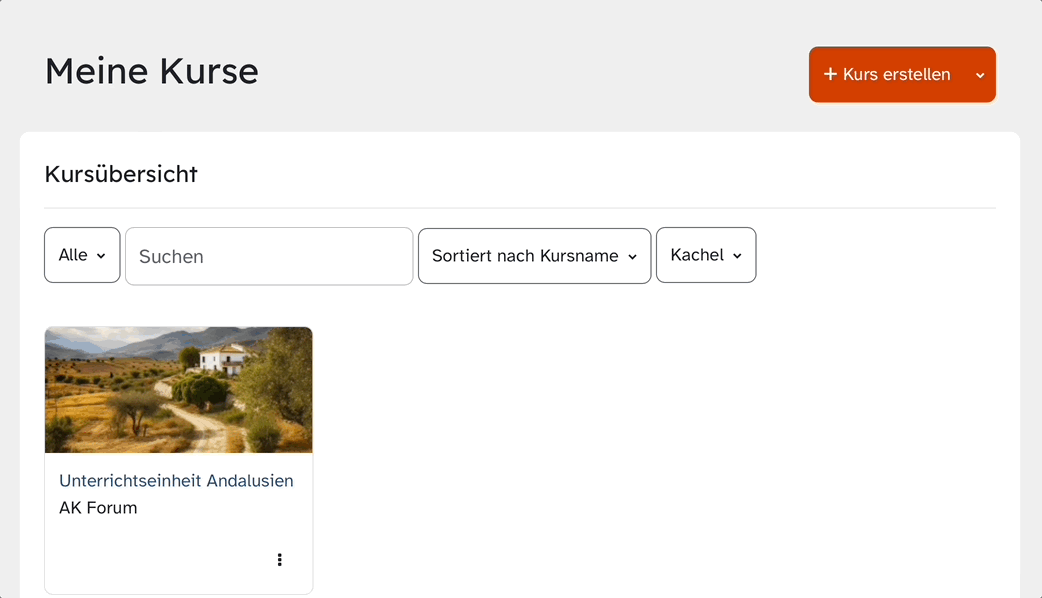Screen dimensions: 1042x598
Task: Click the AK Forum category text
Action: click(98, 508)
